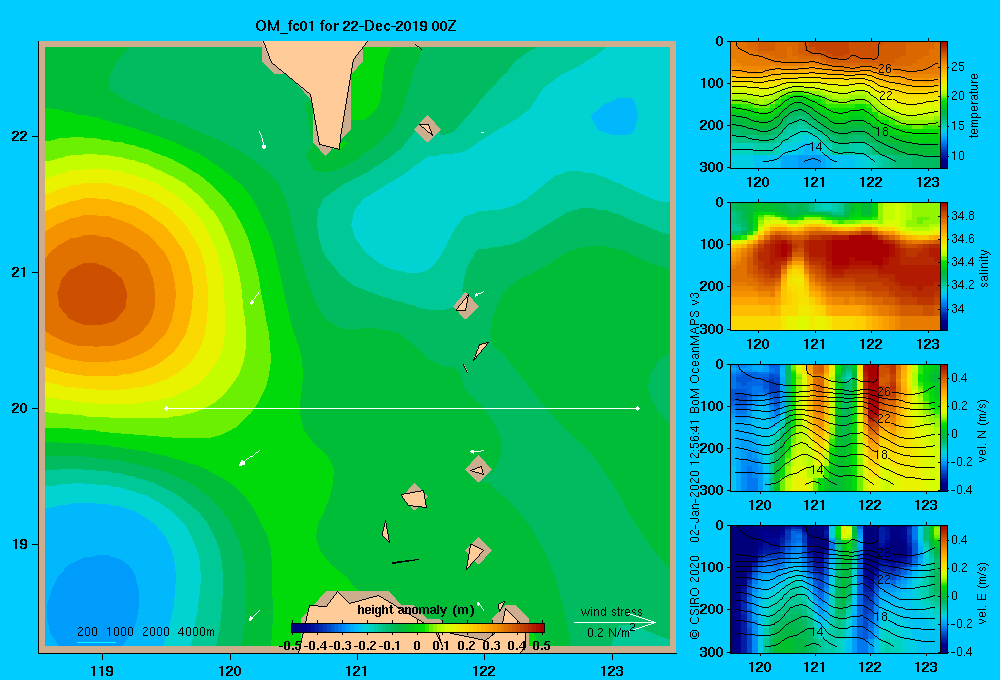Click the '10' value on temperature scale
Viewport: 1000px width, 680px height.
958,156
